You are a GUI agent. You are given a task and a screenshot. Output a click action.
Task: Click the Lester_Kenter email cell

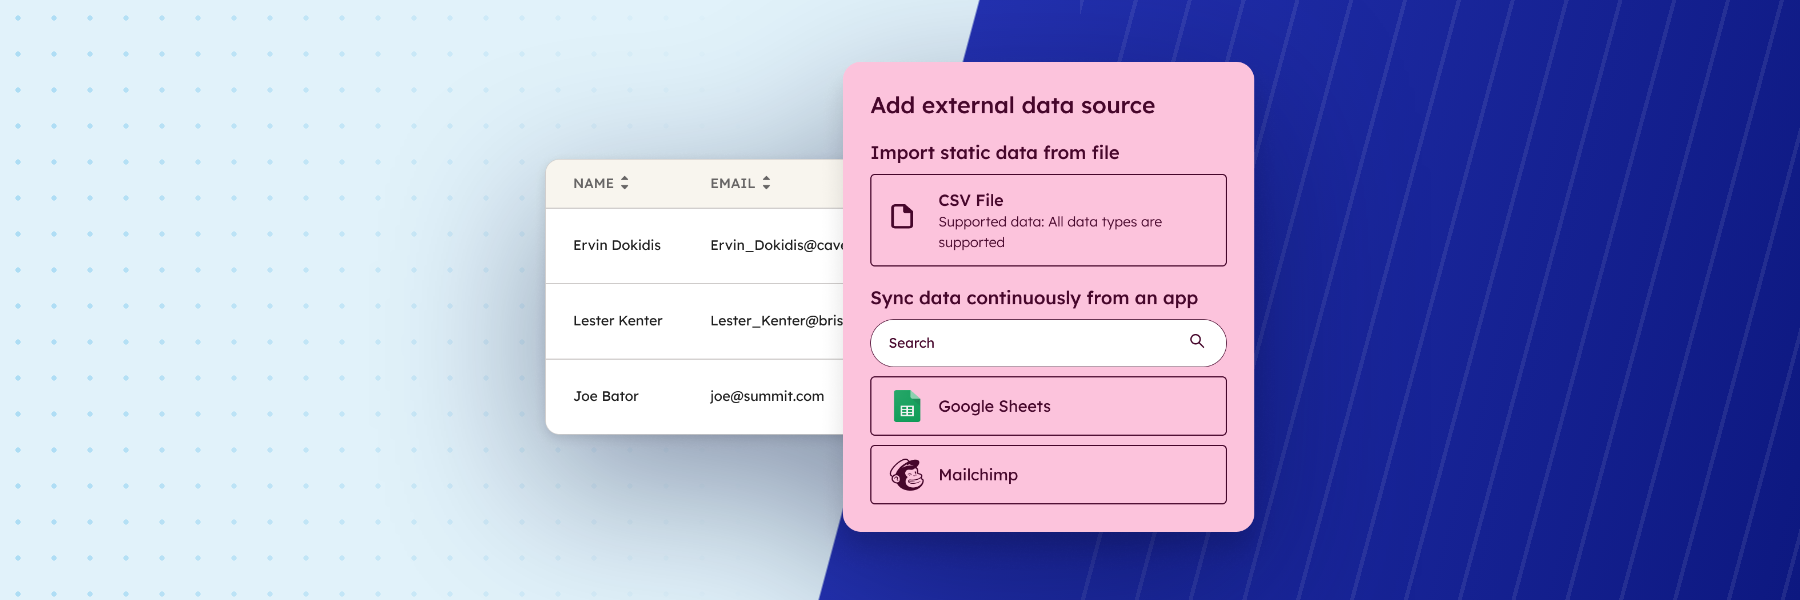[777, 321]
